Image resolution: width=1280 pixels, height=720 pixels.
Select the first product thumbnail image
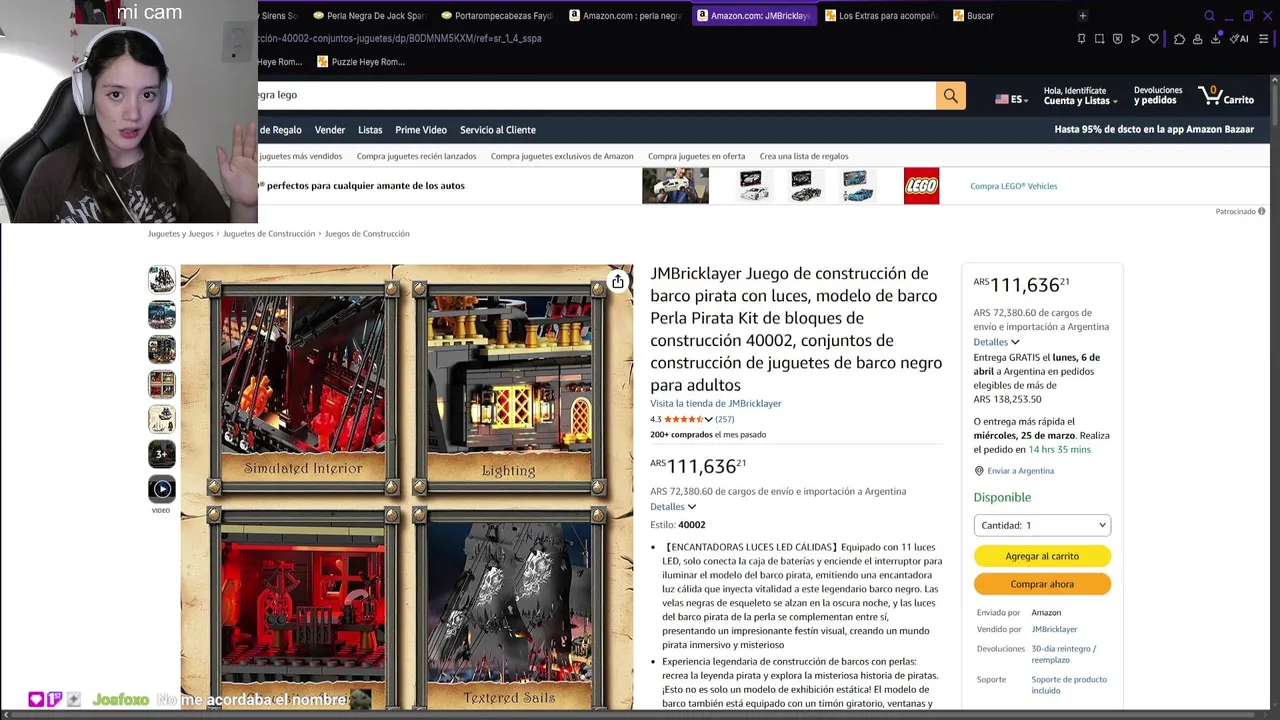(x=161, y=279)
